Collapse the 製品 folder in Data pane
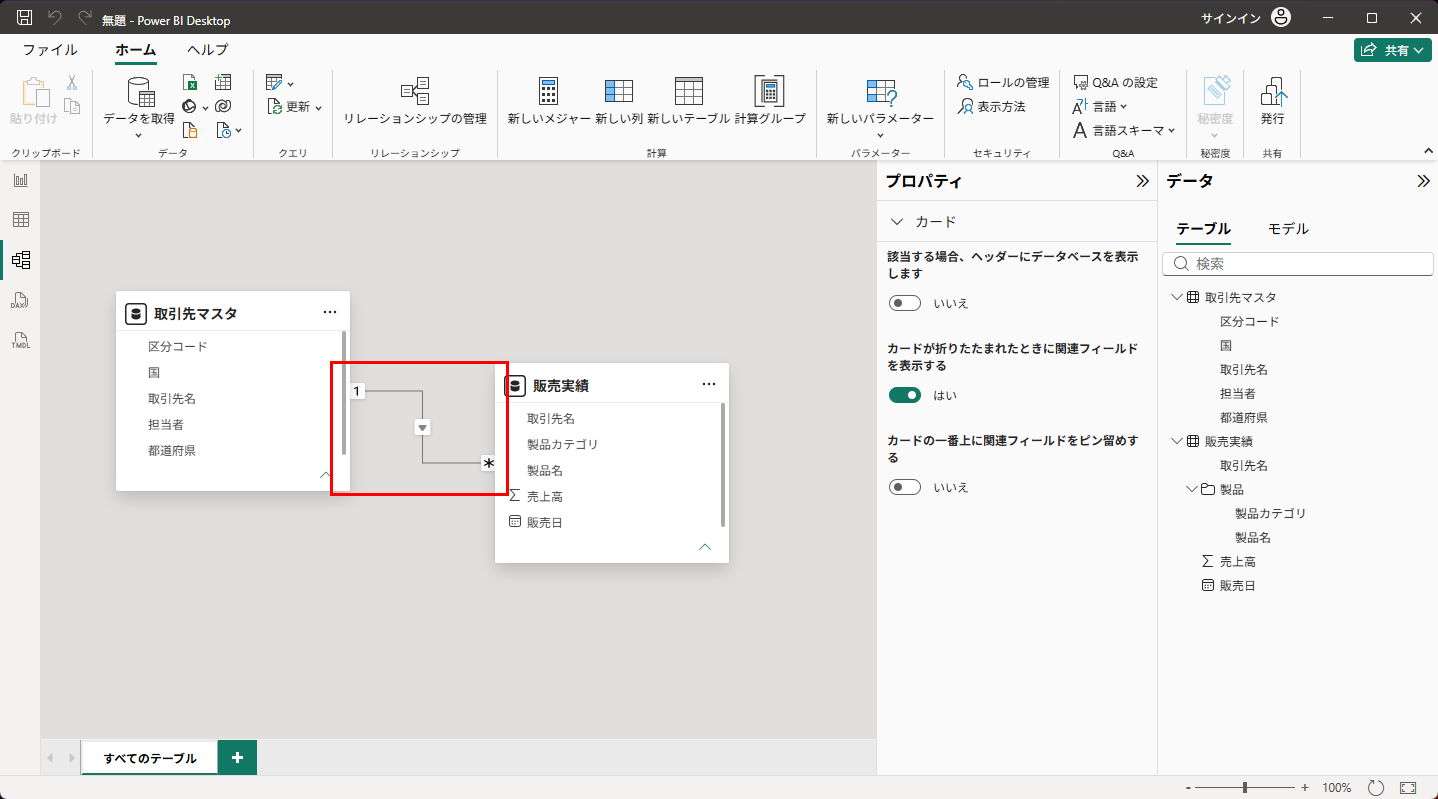 (1192, 489)
